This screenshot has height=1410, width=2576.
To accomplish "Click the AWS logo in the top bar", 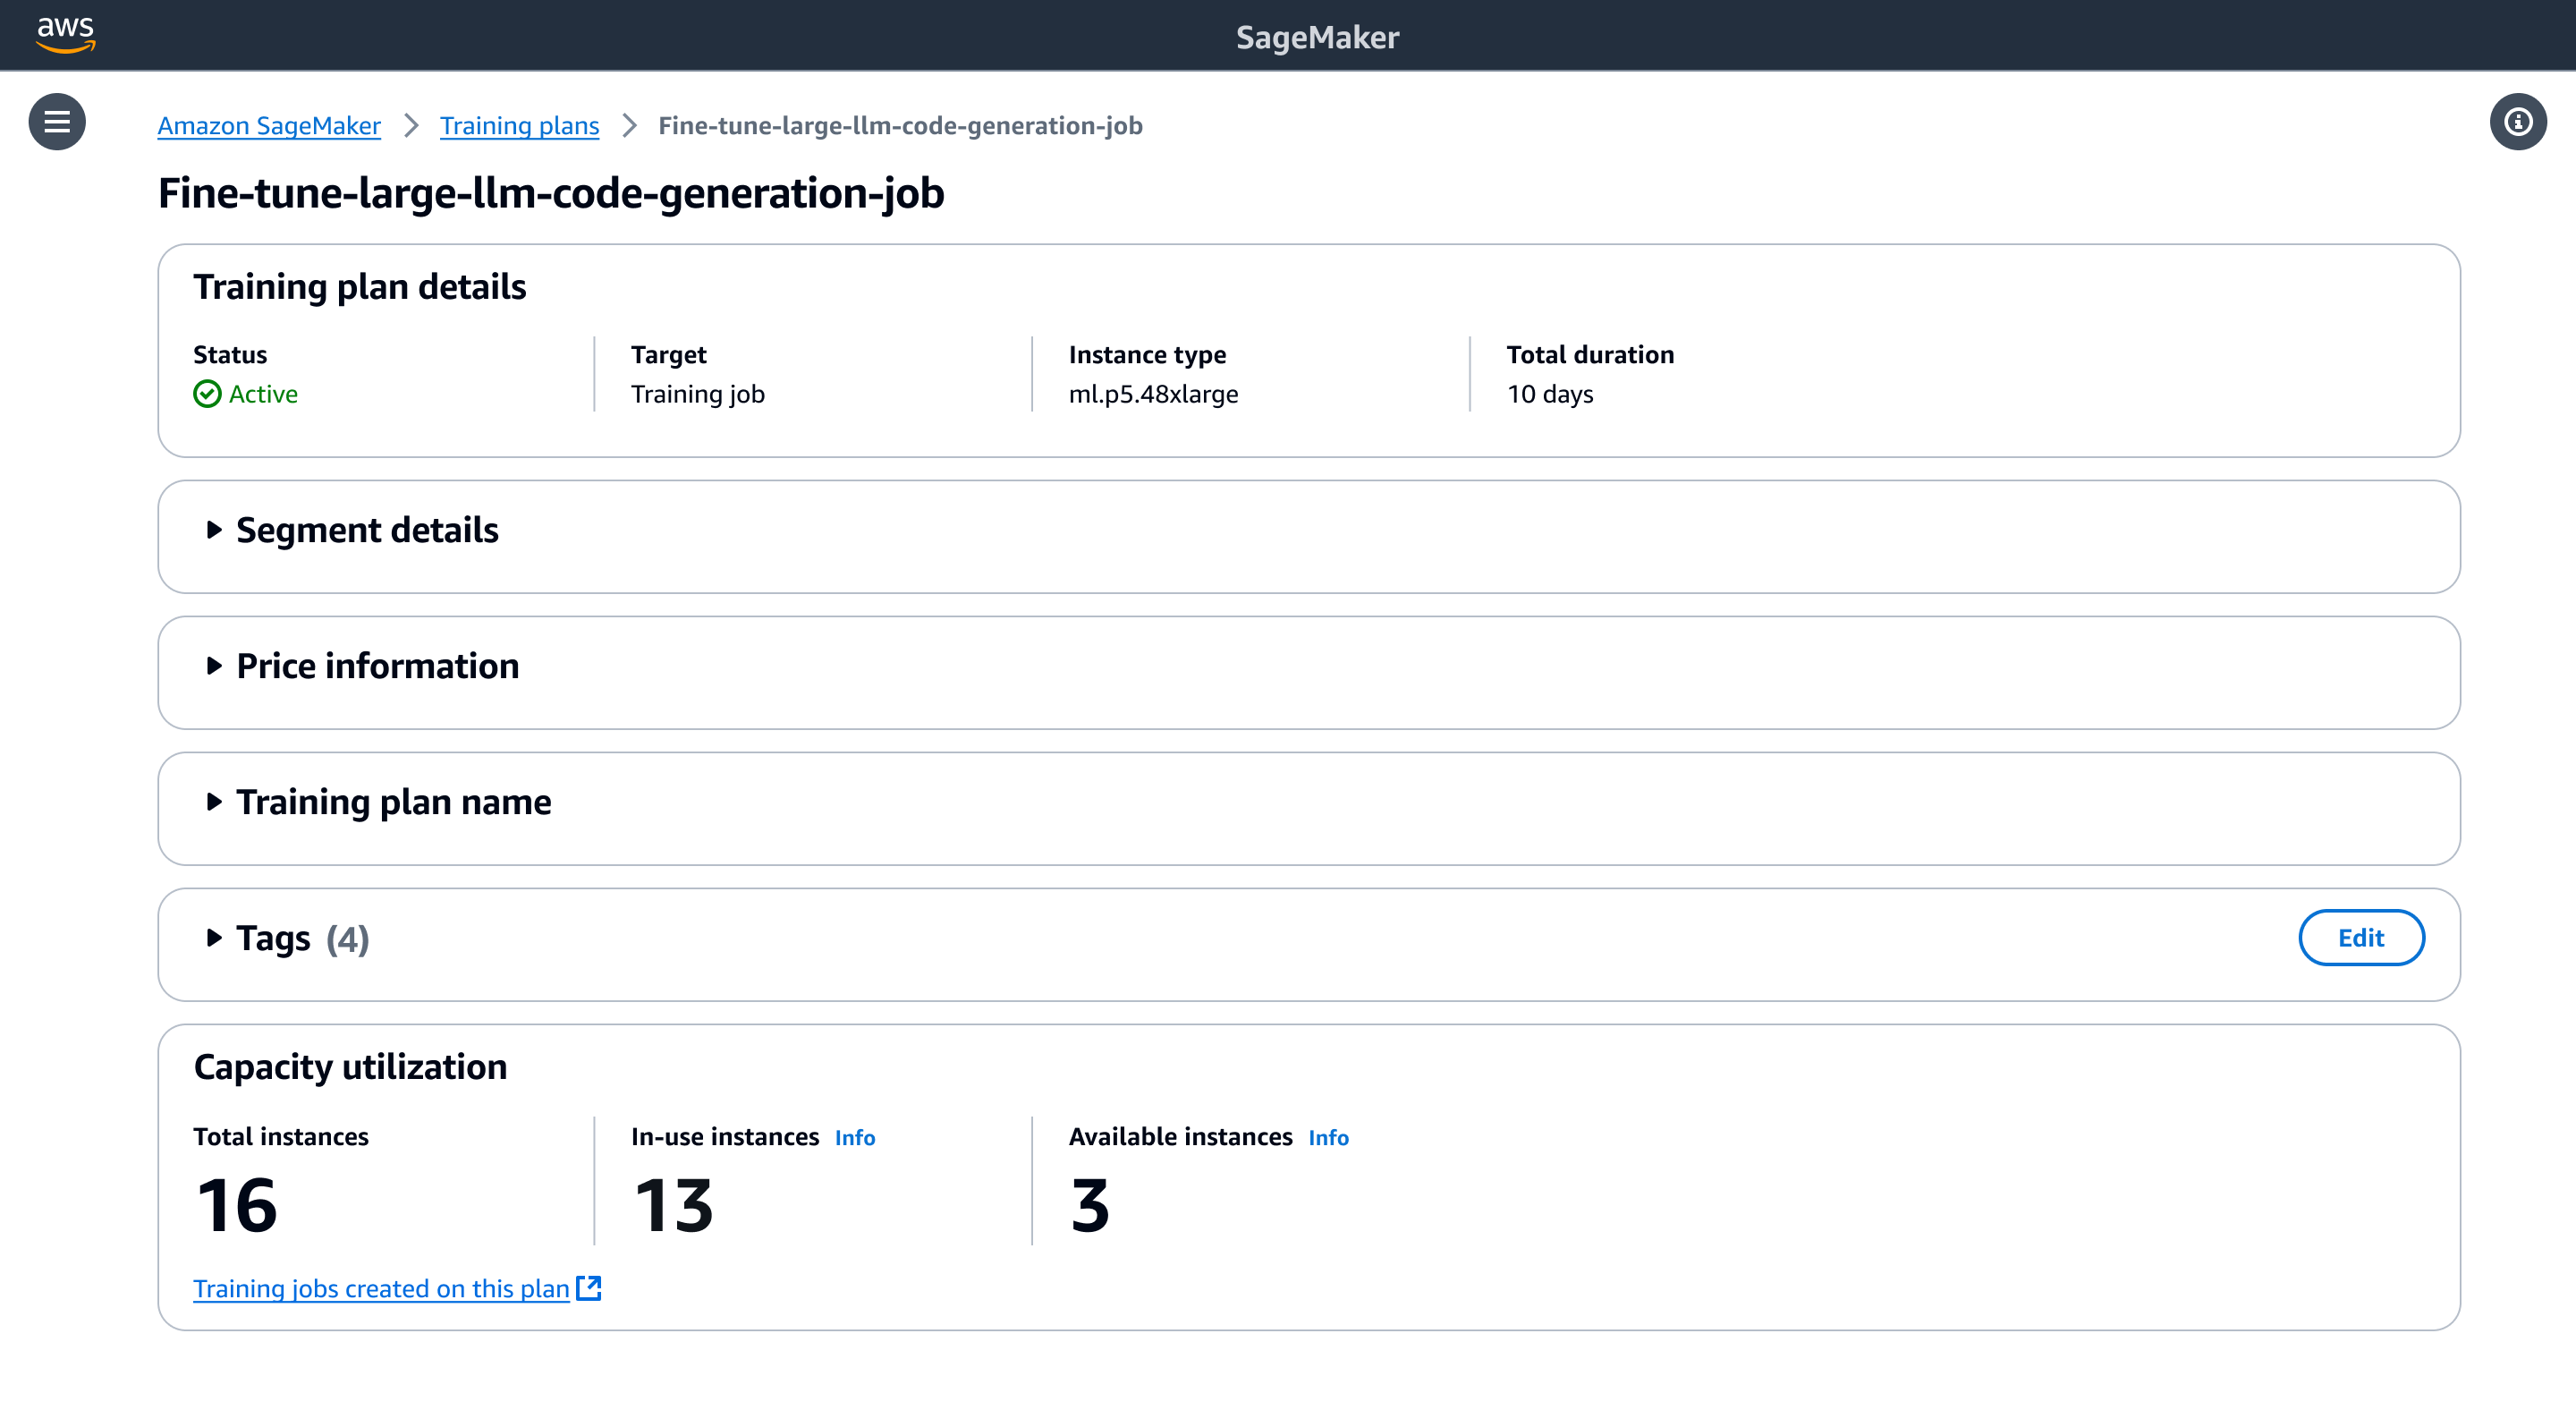I will click(65, 34).
